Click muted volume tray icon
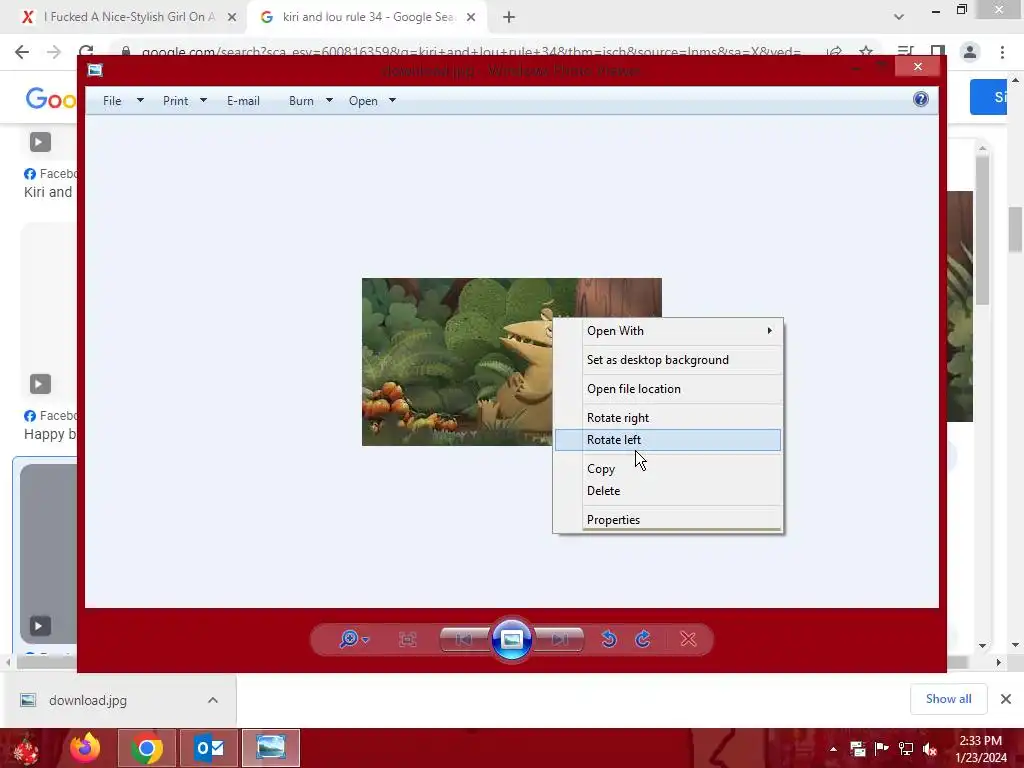Screen dimensions: 1024x768 pos(930,749)
